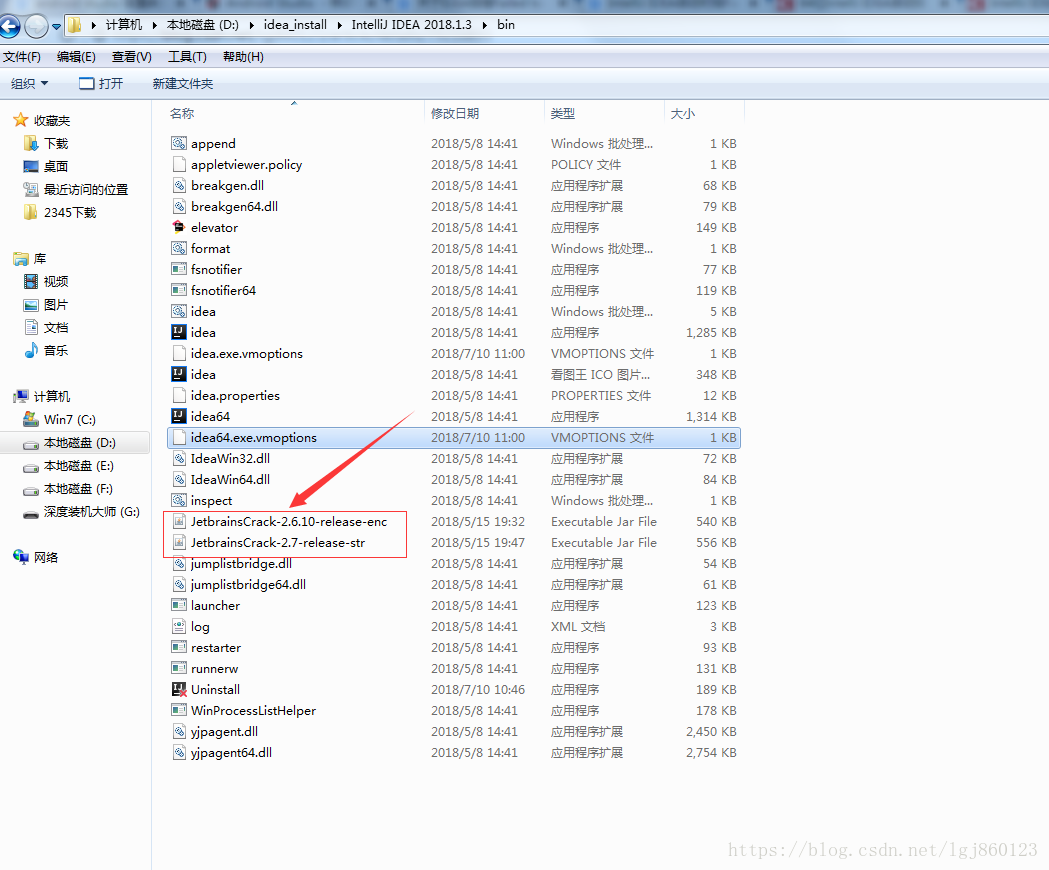The image size is (1049, 870).
Task: Expand breadcrumb arrow after idea_install
Action: pyautogui.click(x=339, y=25)
